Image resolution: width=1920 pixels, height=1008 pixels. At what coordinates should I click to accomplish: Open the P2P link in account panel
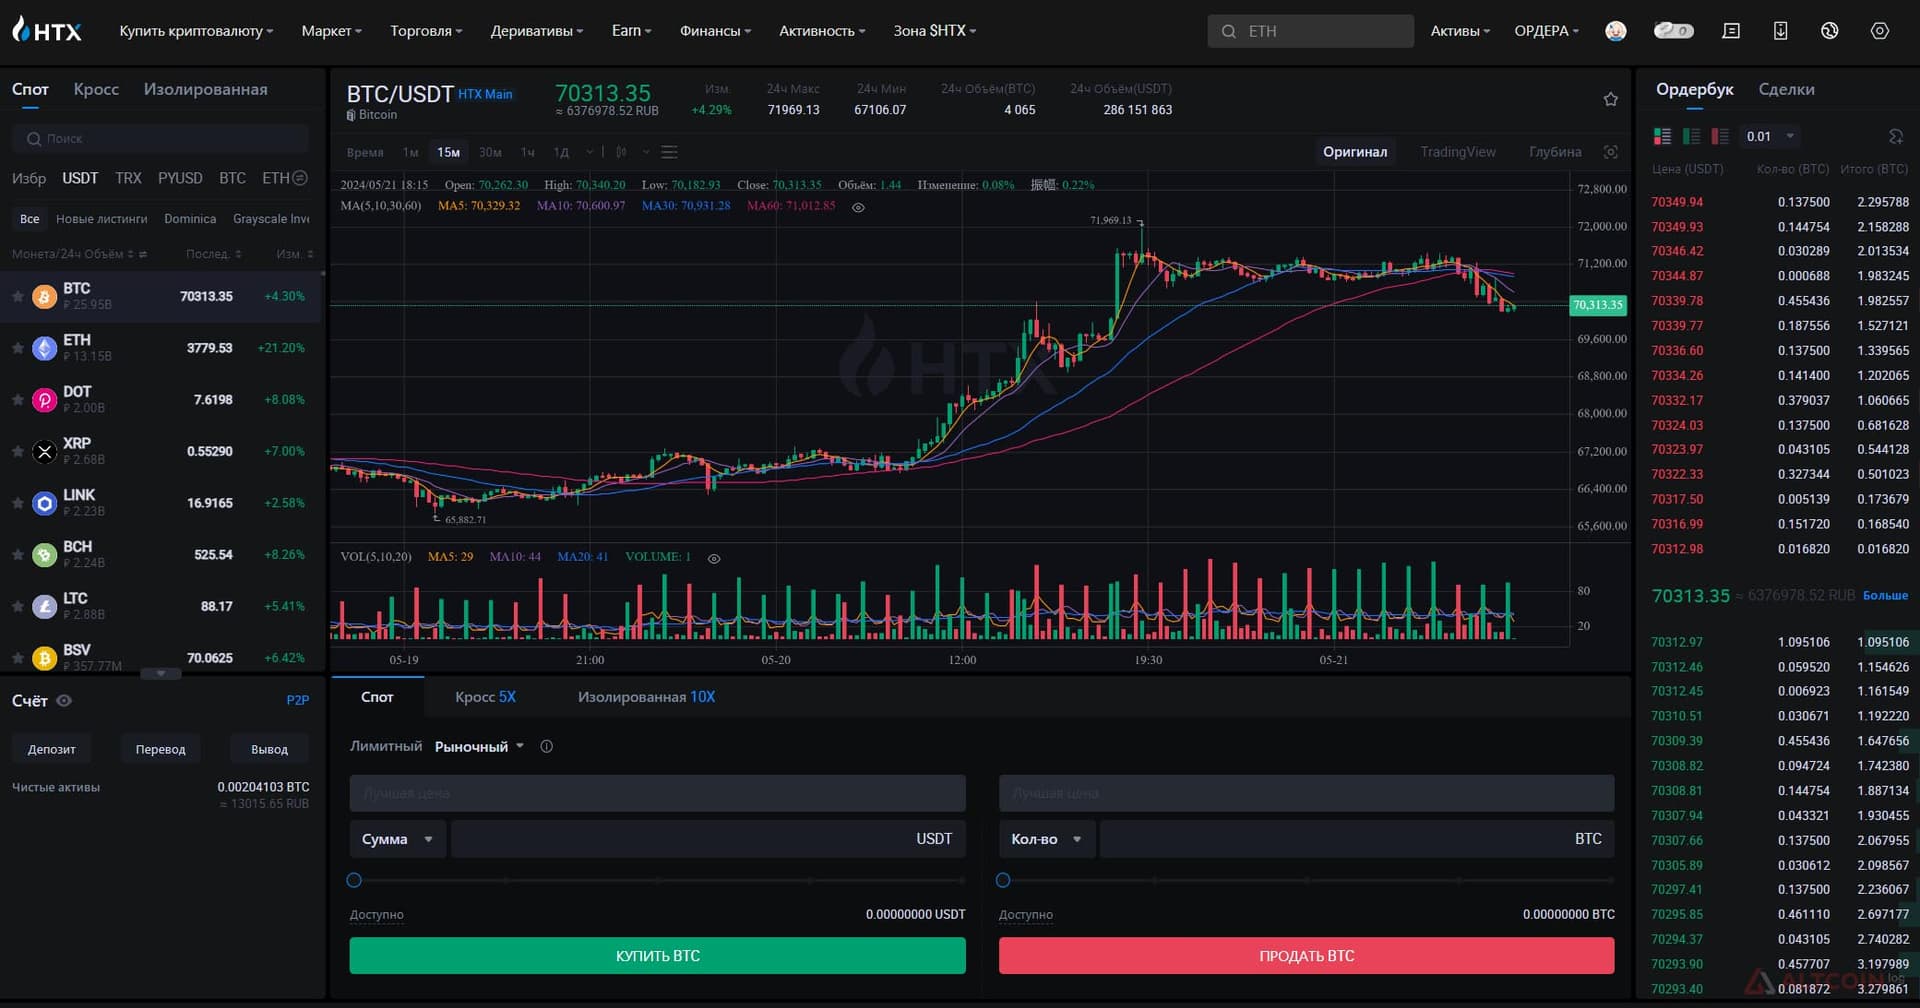point(297,700)
